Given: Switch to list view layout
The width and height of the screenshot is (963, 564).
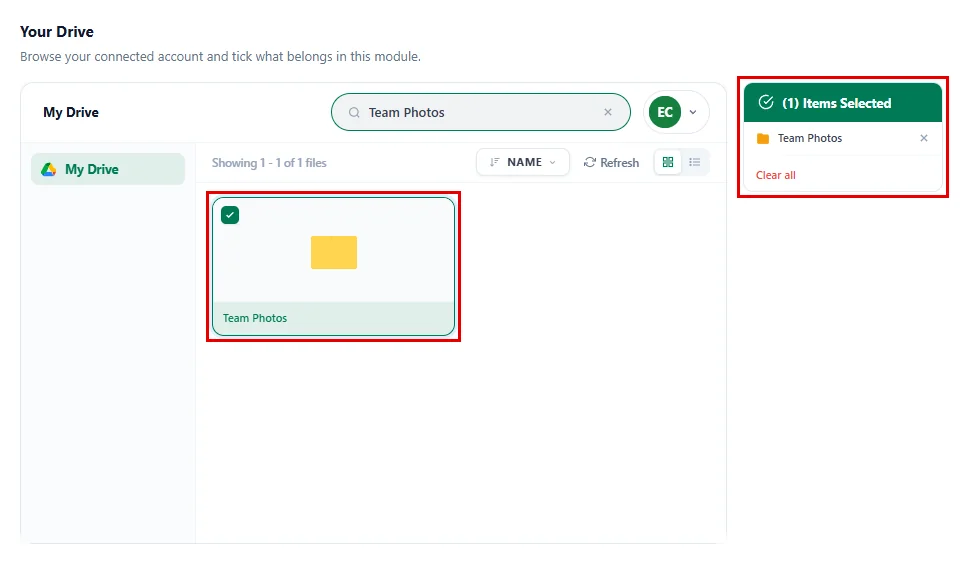Looking at the screenshot, I should (695, 162).
